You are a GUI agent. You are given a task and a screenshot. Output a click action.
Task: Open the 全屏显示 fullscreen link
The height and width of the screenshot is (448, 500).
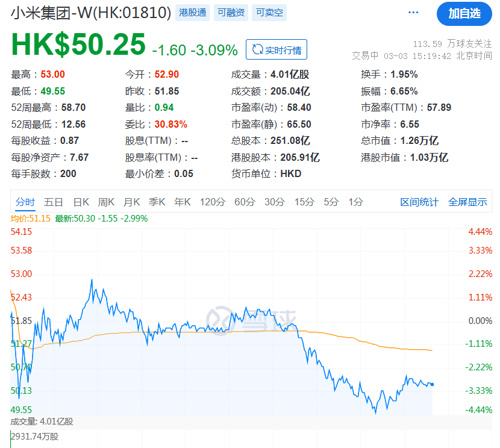point(467,202)
